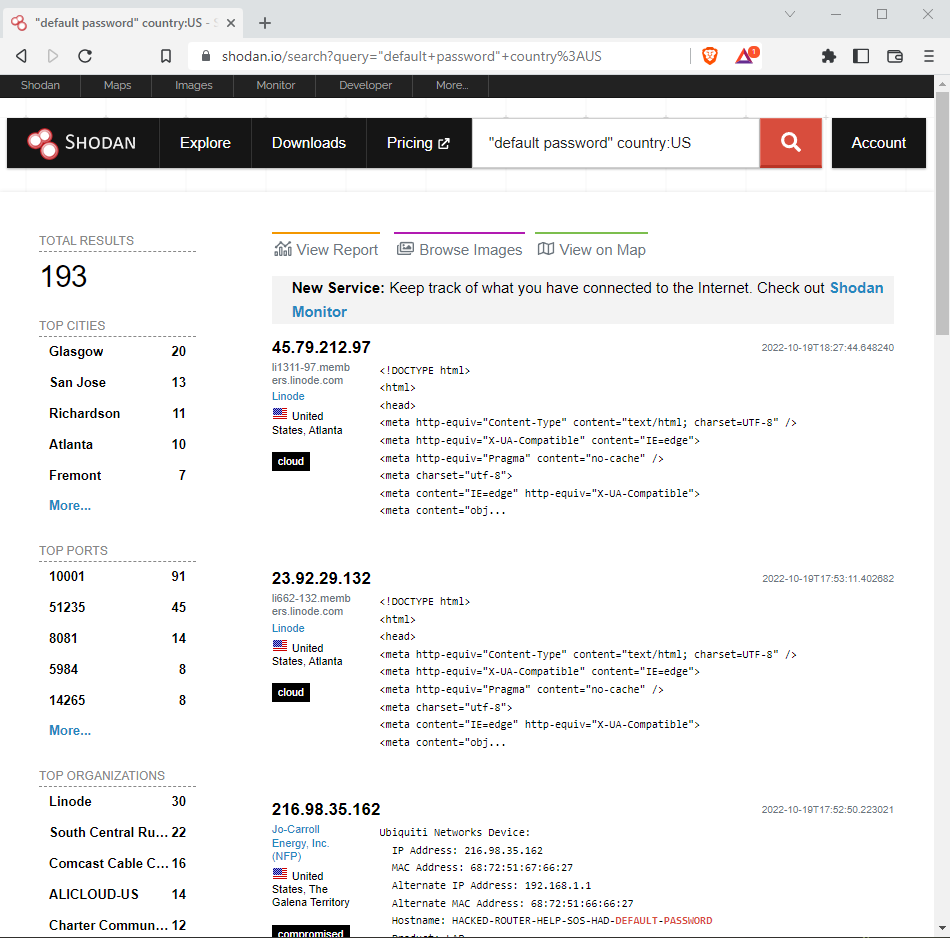Click the tab search chevron icon
Viewport: 950px width, 938px height.
coord(789,14)
